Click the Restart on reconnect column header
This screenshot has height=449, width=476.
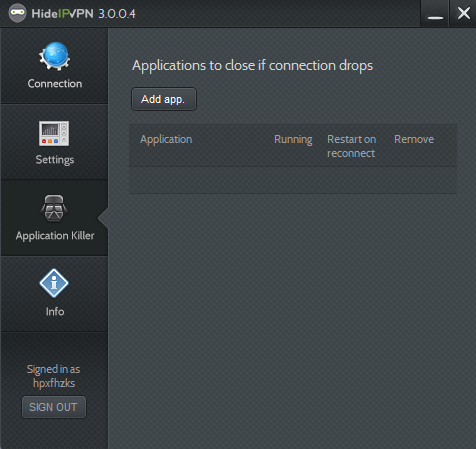pos(351,146)
